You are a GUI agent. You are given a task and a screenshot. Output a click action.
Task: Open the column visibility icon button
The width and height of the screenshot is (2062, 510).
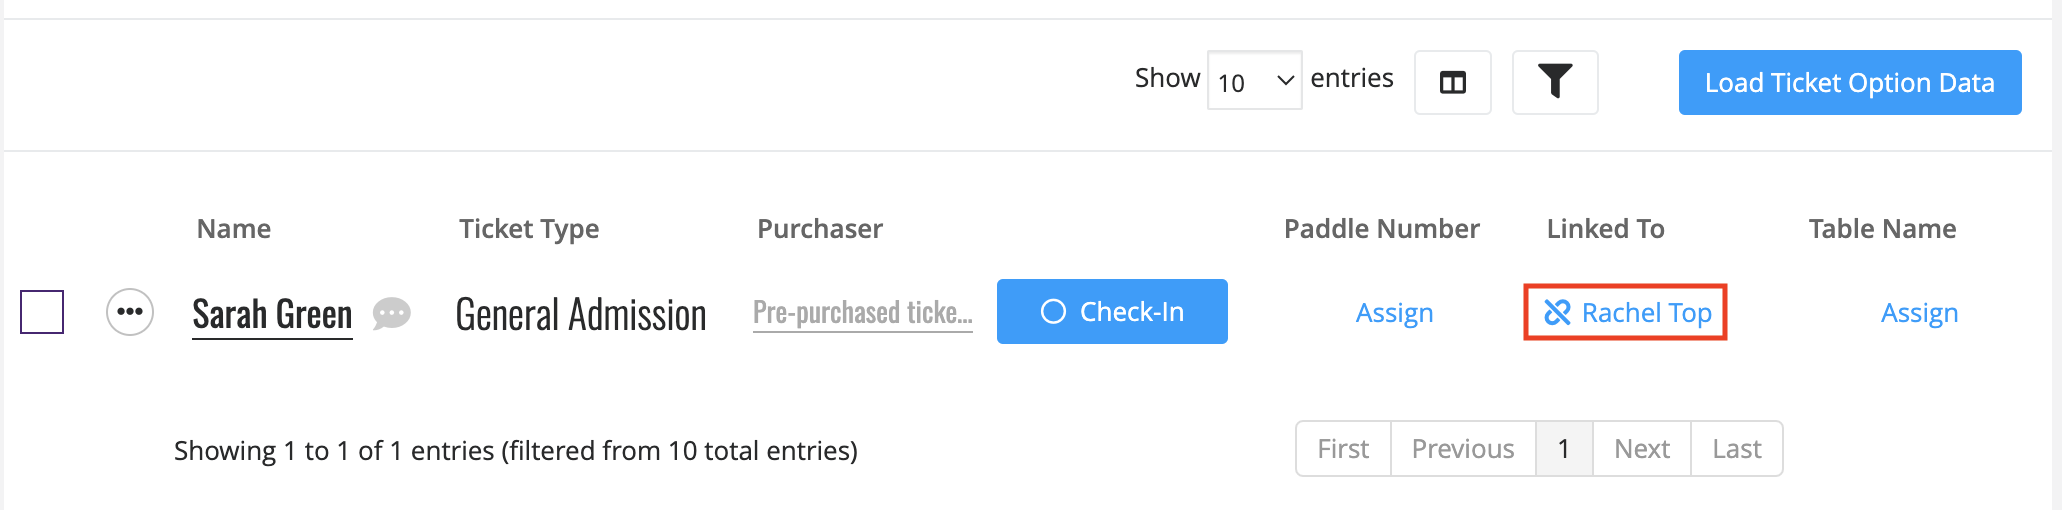[x=1452, y=82]
